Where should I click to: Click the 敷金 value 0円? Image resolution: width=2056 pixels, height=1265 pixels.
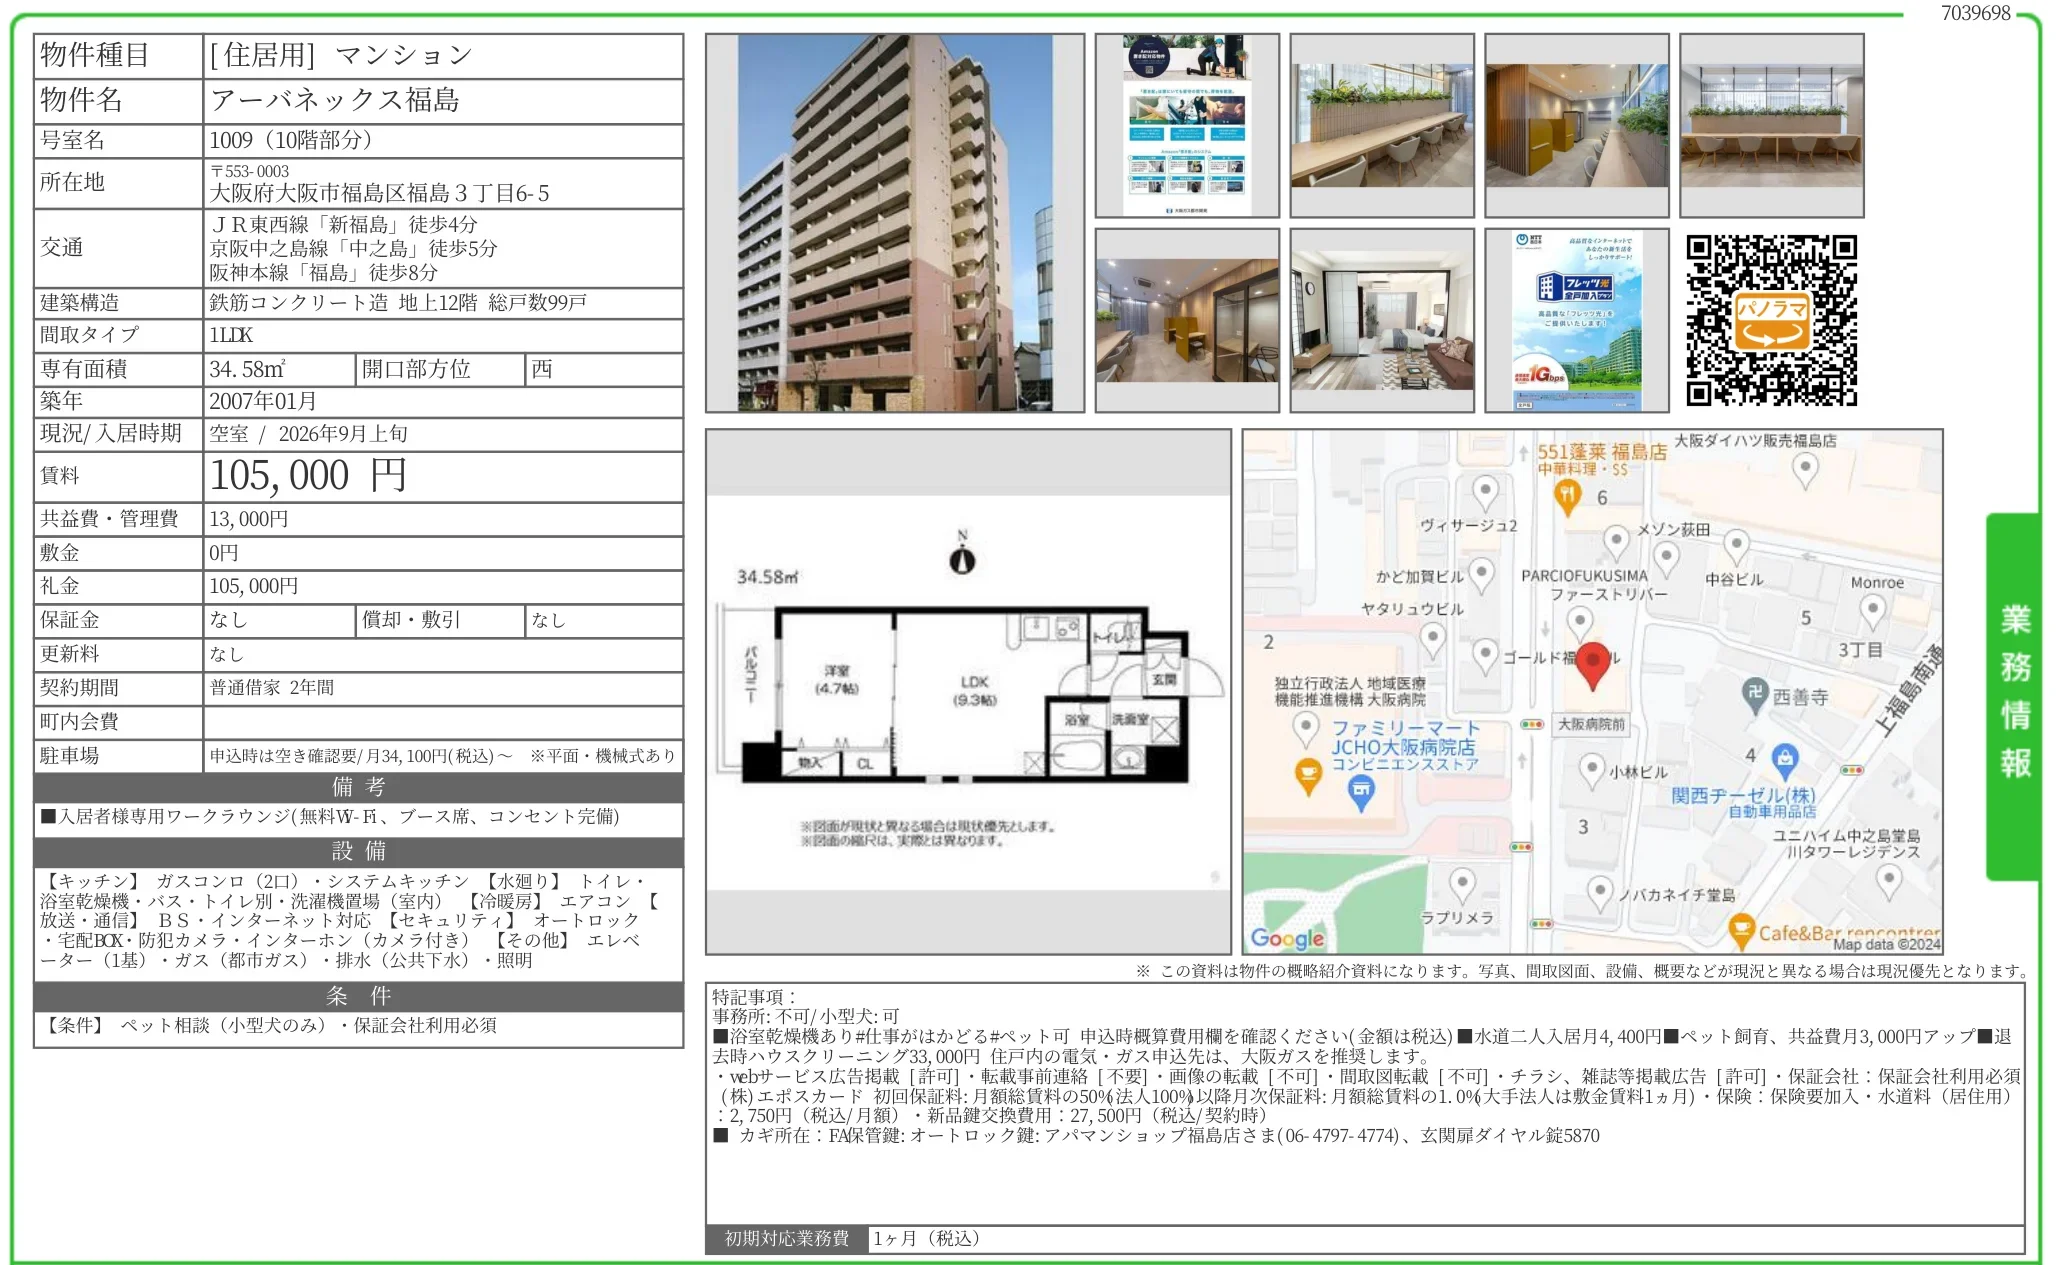click(224, 553)
